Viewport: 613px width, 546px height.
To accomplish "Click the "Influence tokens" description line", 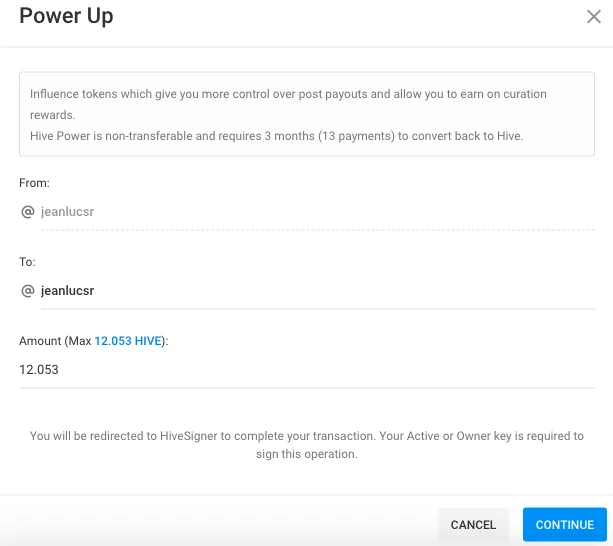I will [288, 104].
